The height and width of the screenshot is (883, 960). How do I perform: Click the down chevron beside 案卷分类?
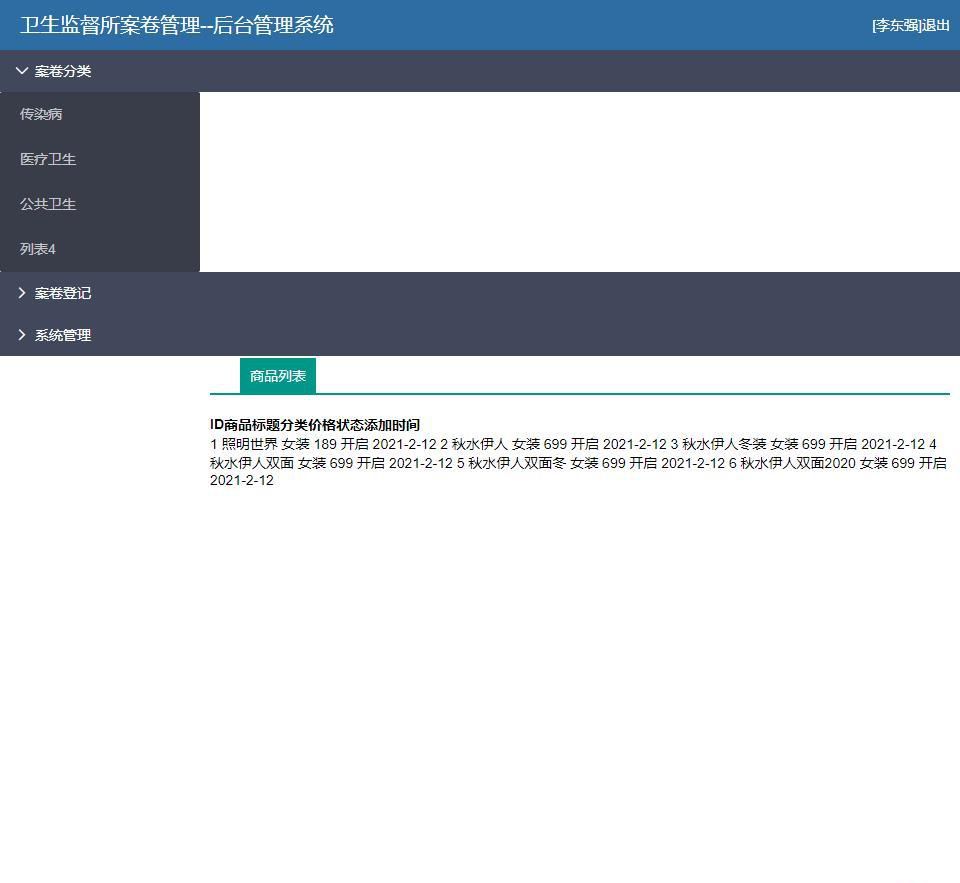click(22, 71)
